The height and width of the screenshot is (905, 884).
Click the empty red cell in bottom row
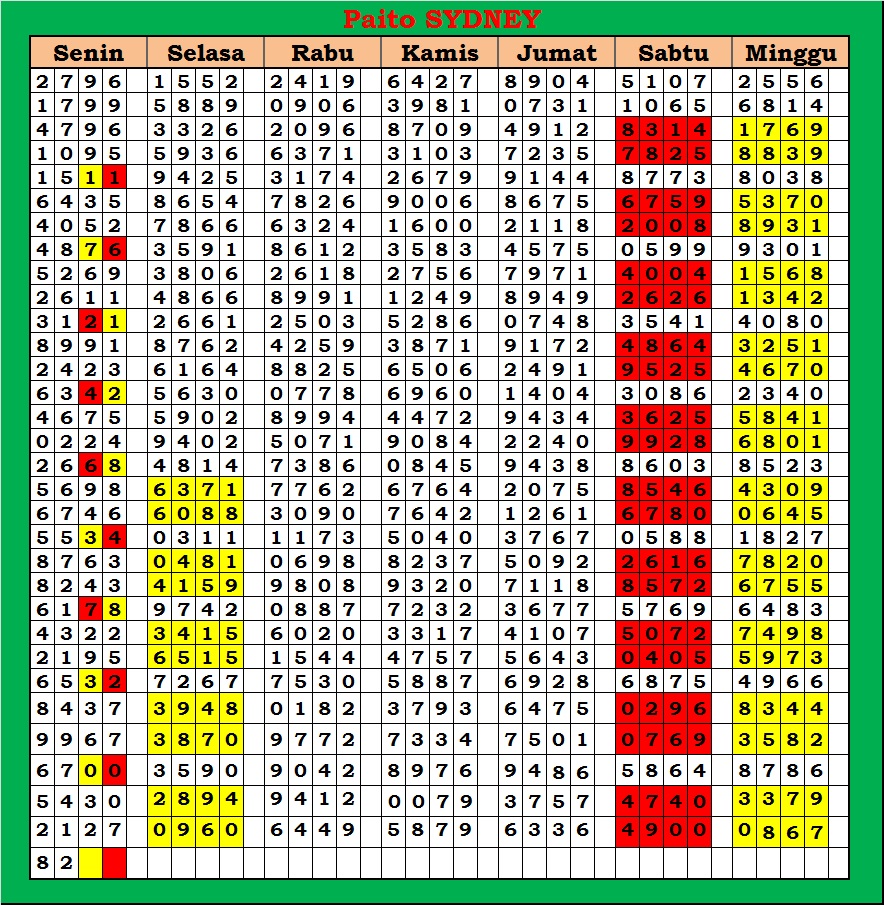pos(114,864)
